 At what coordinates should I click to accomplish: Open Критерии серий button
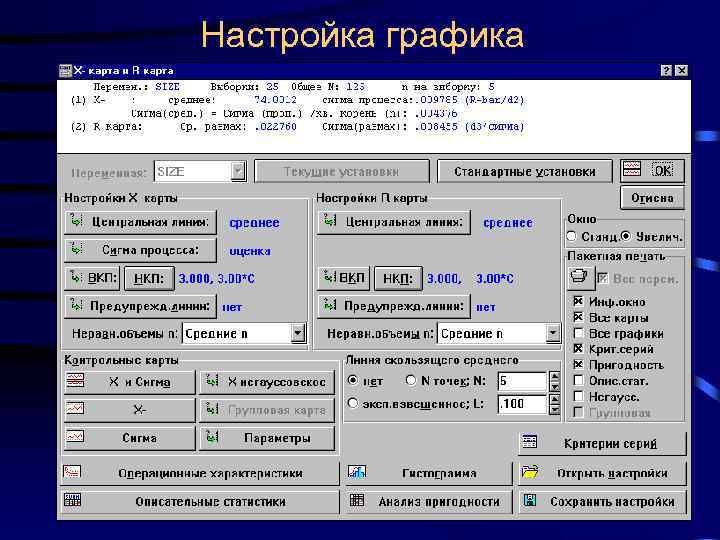[x=602, y=444]
